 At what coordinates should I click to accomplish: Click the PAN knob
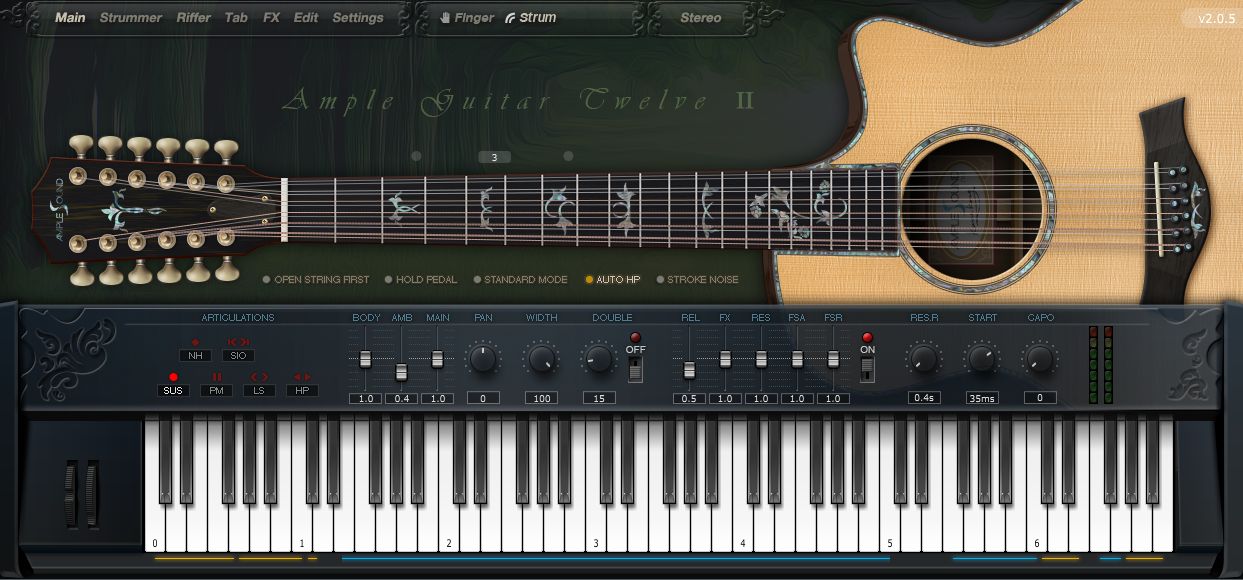click(483, 359)
